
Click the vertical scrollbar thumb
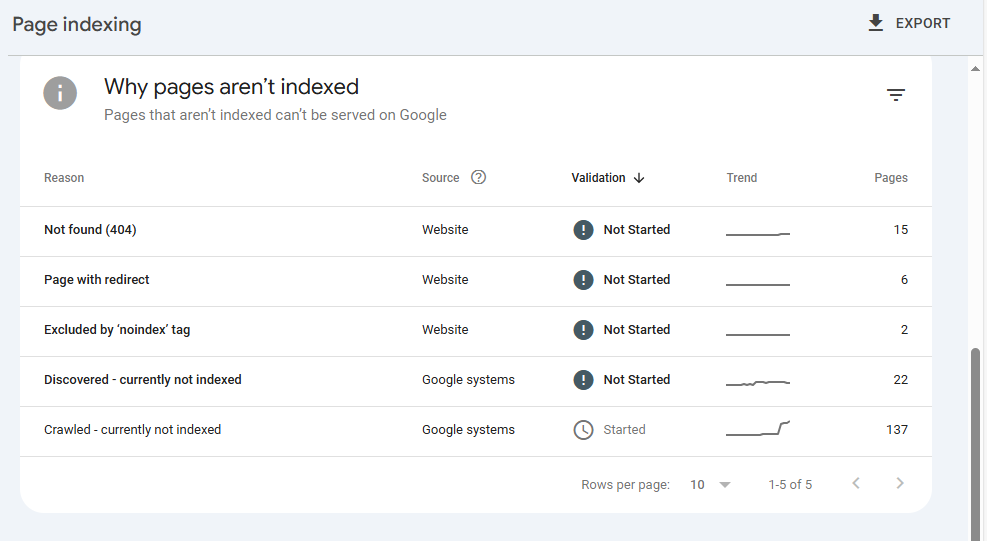tap(976, 440)
